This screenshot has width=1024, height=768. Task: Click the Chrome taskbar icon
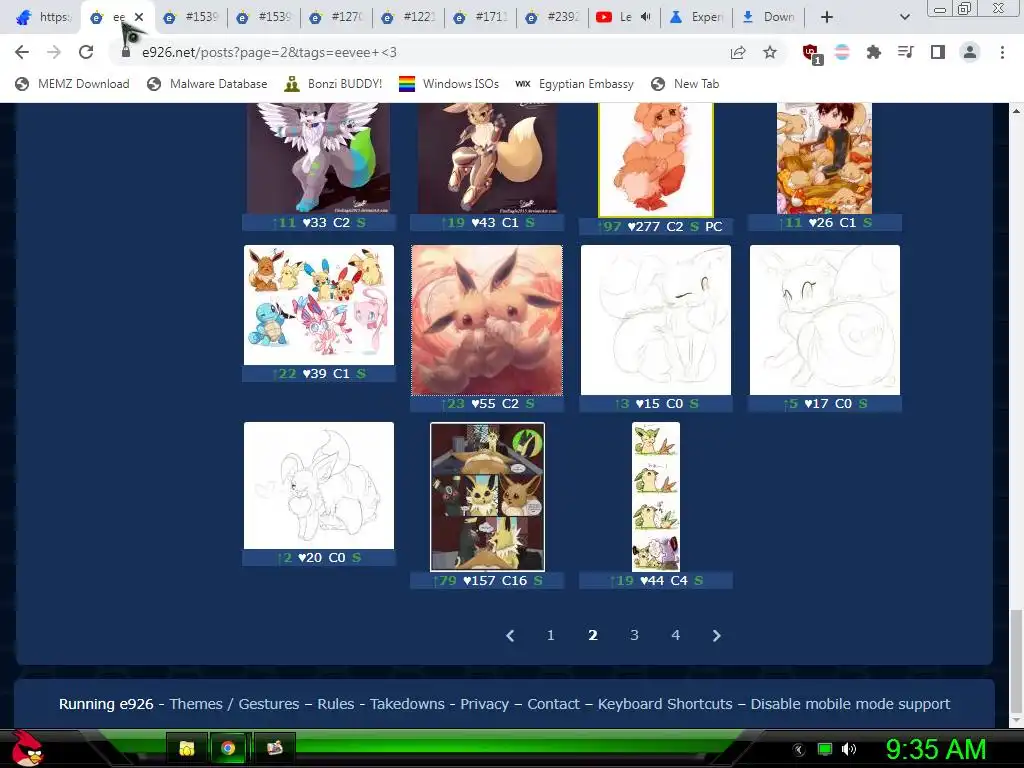click(x=228, y=748)
